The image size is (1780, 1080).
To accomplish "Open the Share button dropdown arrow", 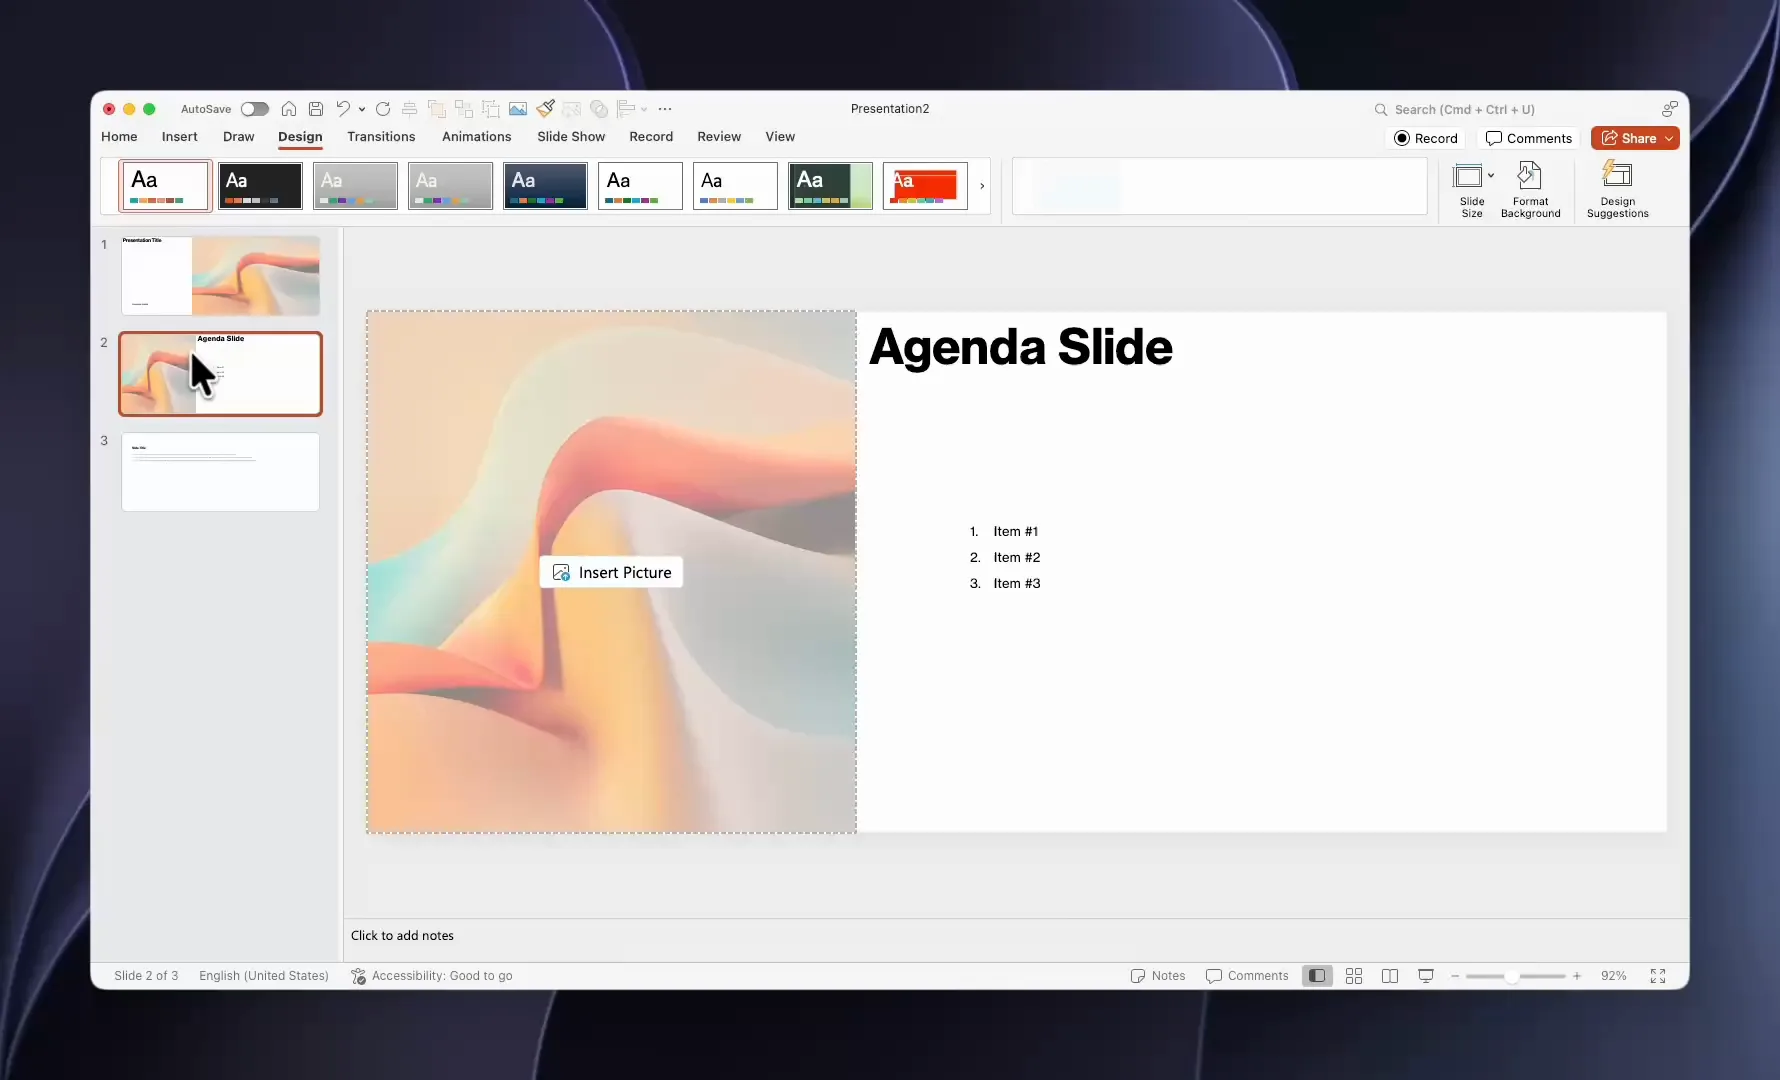I will pyautogui.click(x=1669, y=139).
